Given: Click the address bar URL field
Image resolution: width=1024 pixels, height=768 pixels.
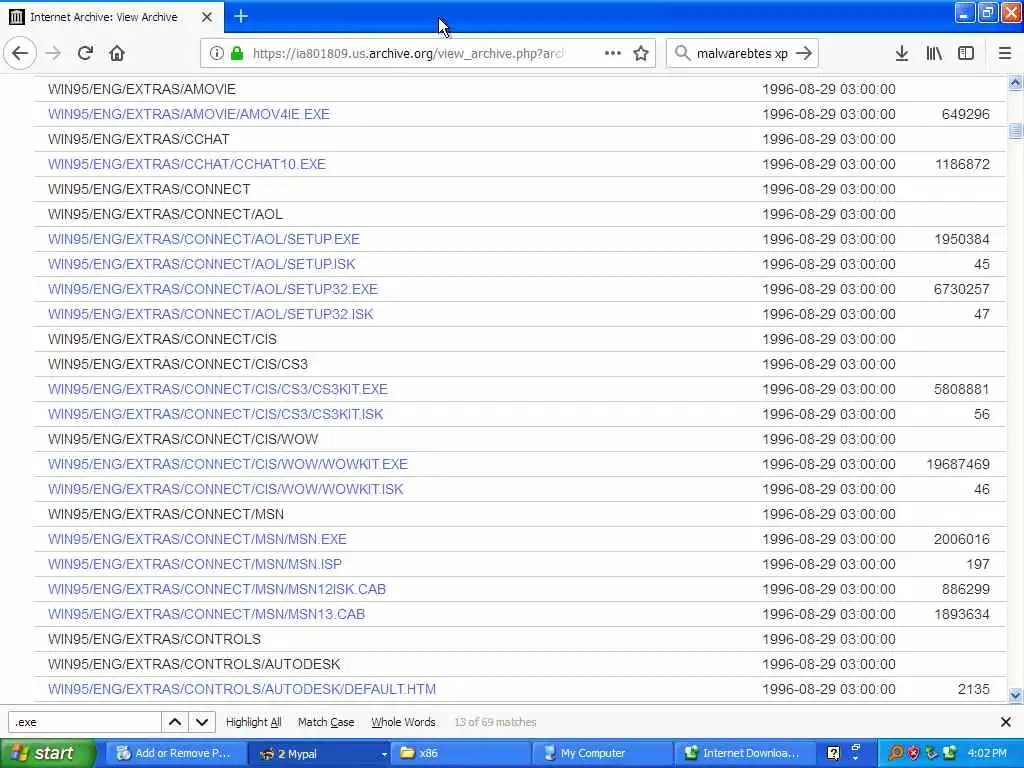Looking at the screenshot, I should pos(408,54).
